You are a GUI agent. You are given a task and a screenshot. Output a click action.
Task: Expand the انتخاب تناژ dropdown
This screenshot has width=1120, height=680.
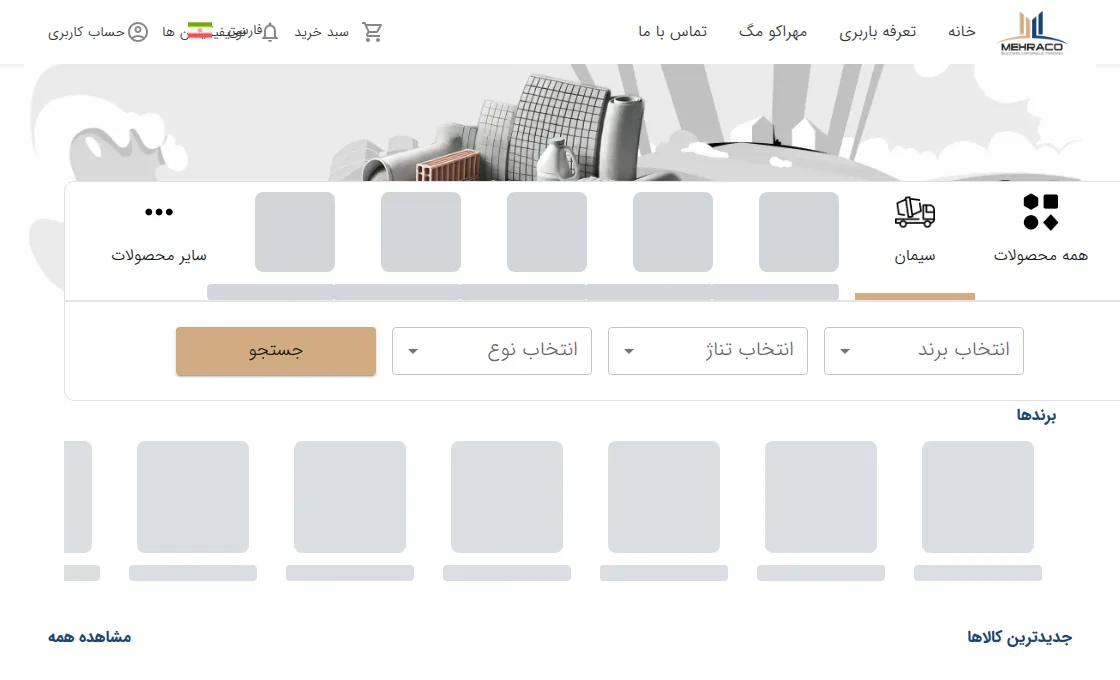[x=708, y=351]
